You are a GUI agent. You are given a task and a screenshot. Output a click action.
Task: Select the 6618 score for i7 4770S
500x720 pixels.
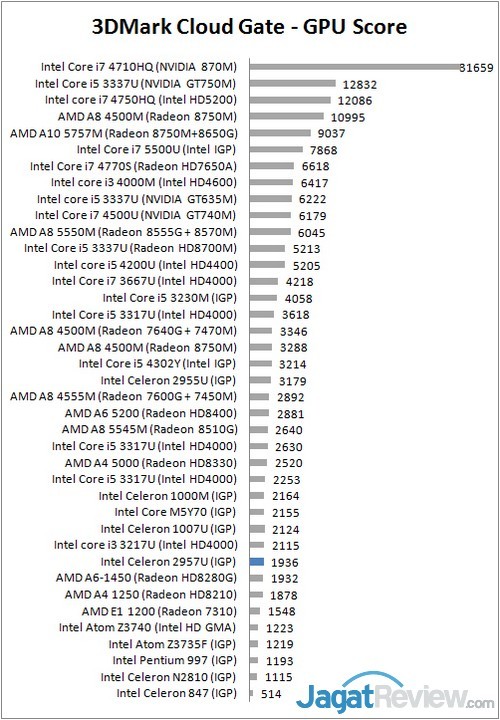coord(315,166)
